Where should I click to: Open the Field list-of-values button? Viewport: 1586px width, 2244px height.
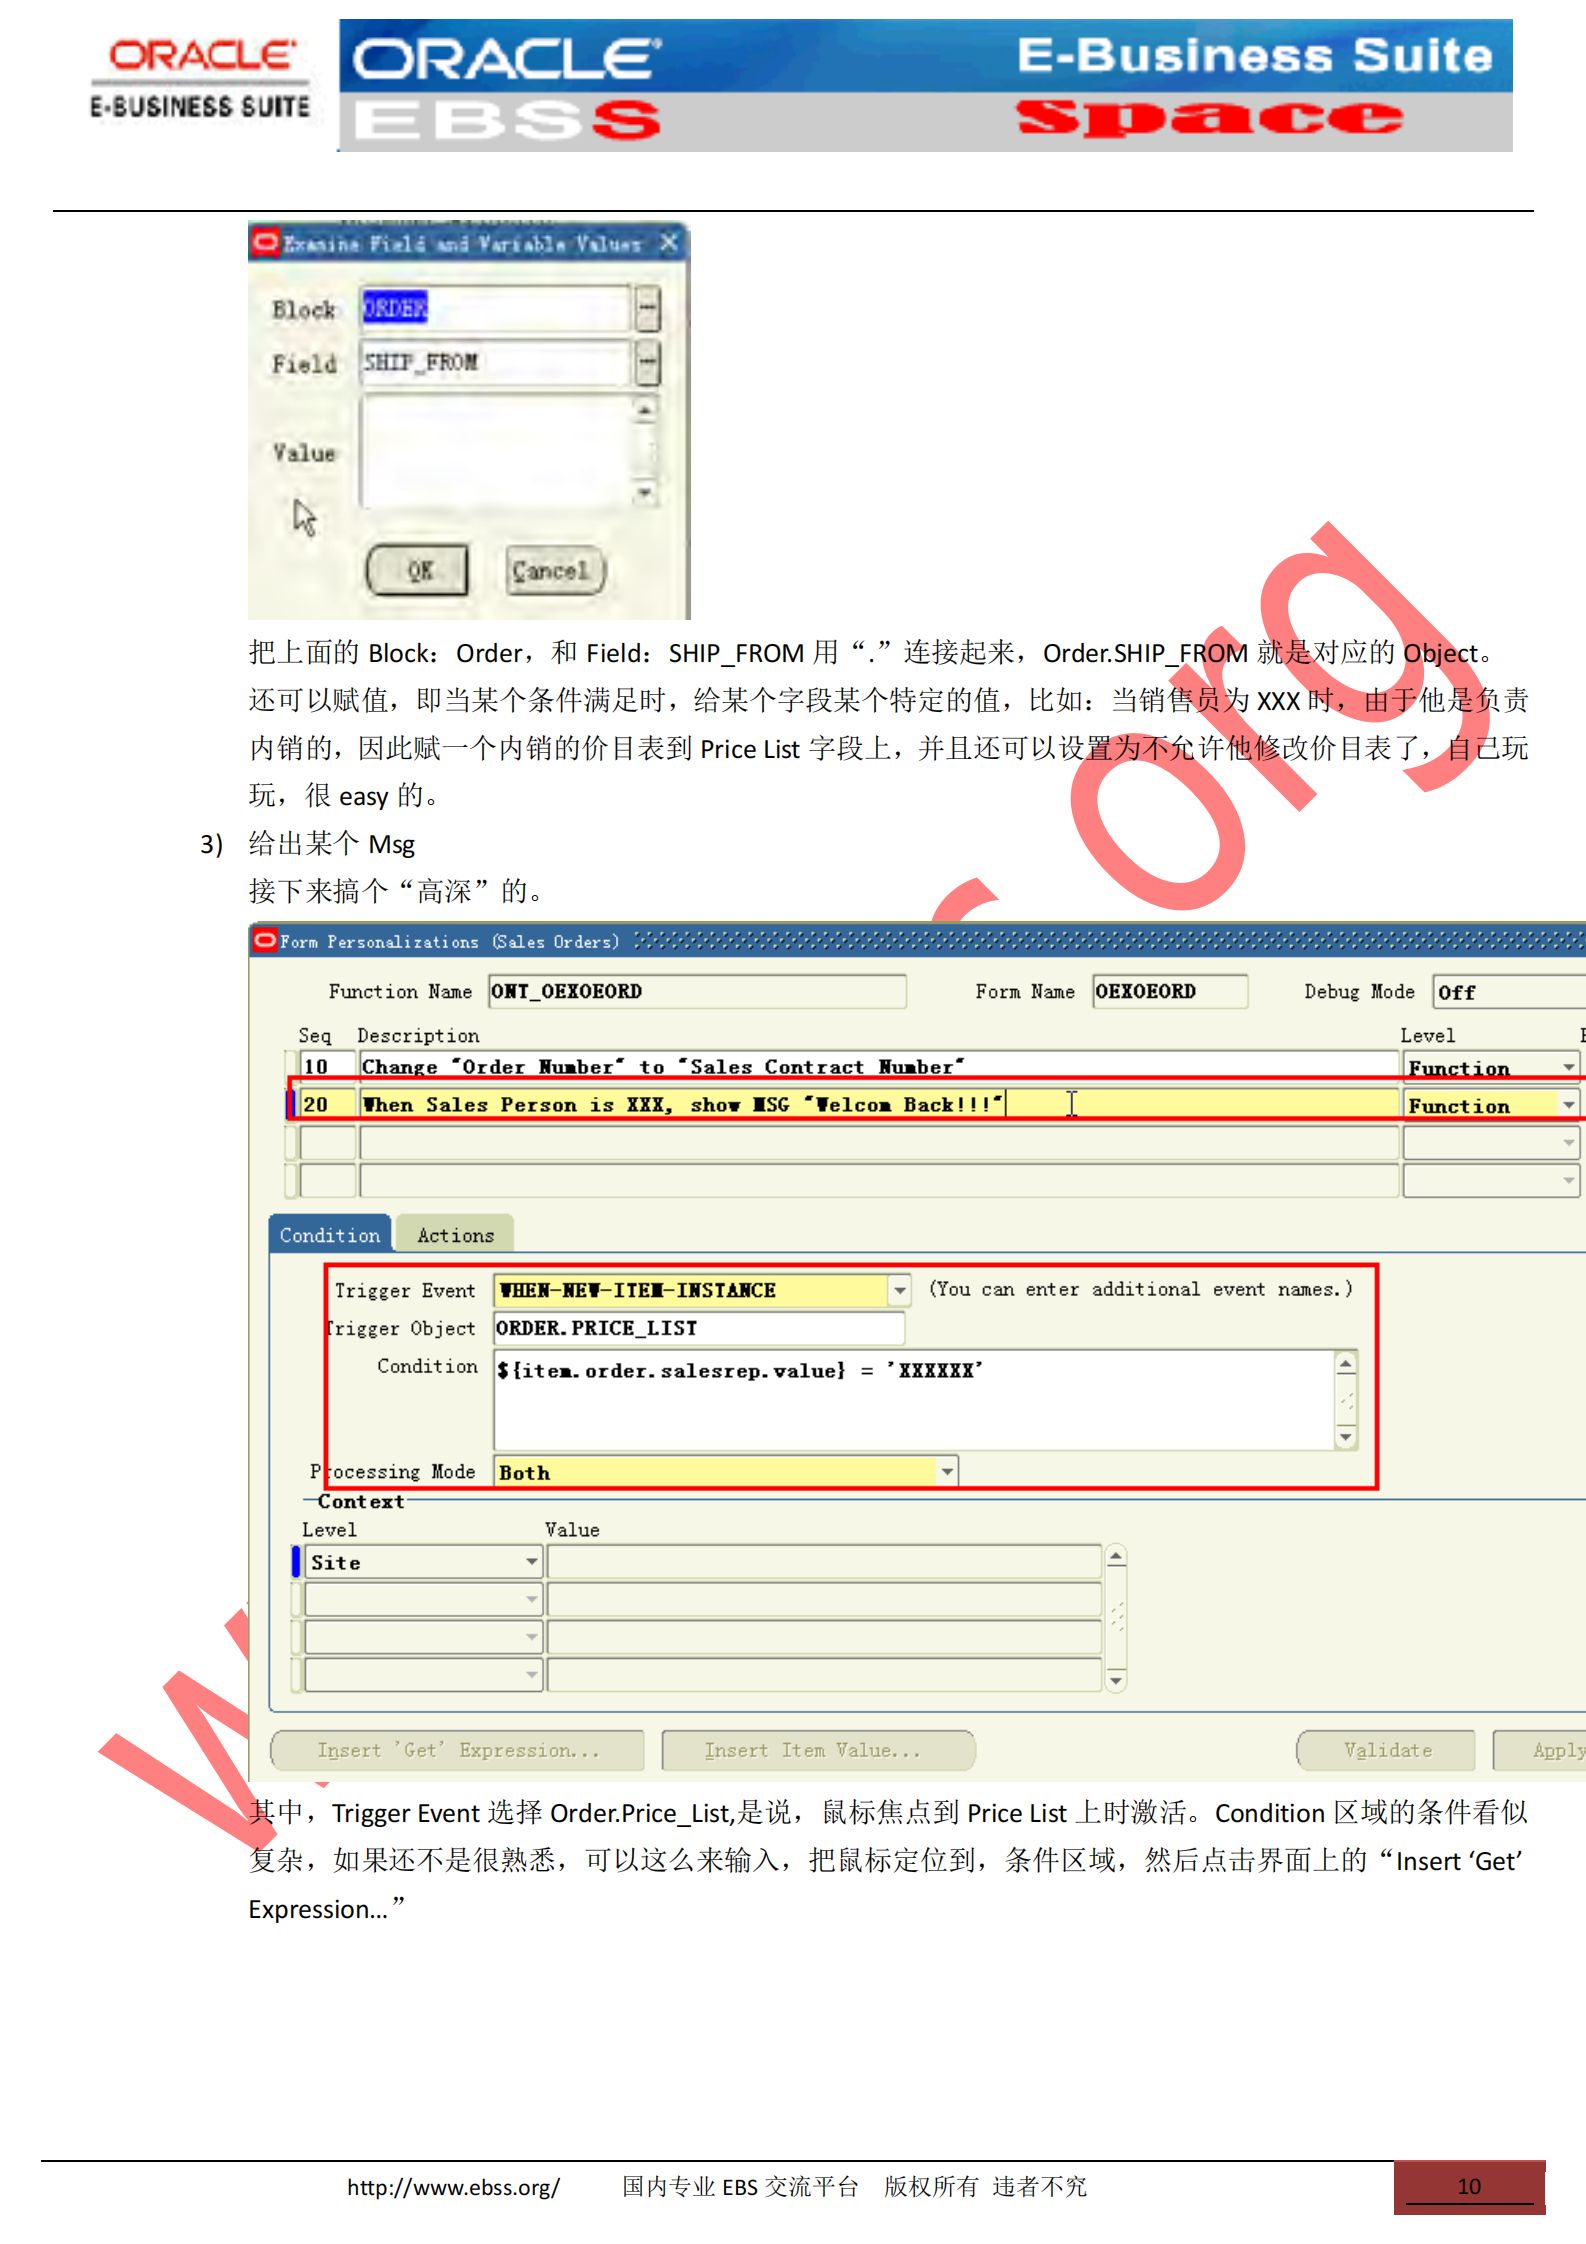(x=648, y=362)
